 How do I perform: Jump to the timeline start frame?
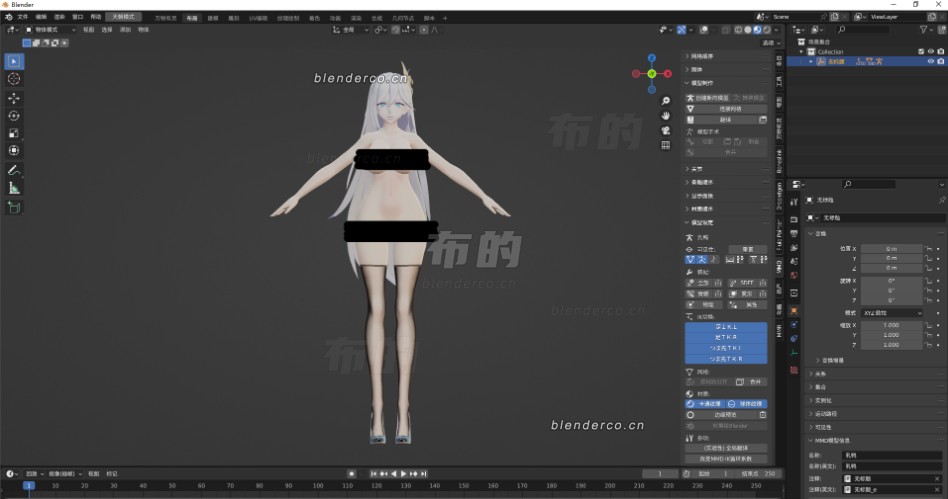(x=374, y=474)
